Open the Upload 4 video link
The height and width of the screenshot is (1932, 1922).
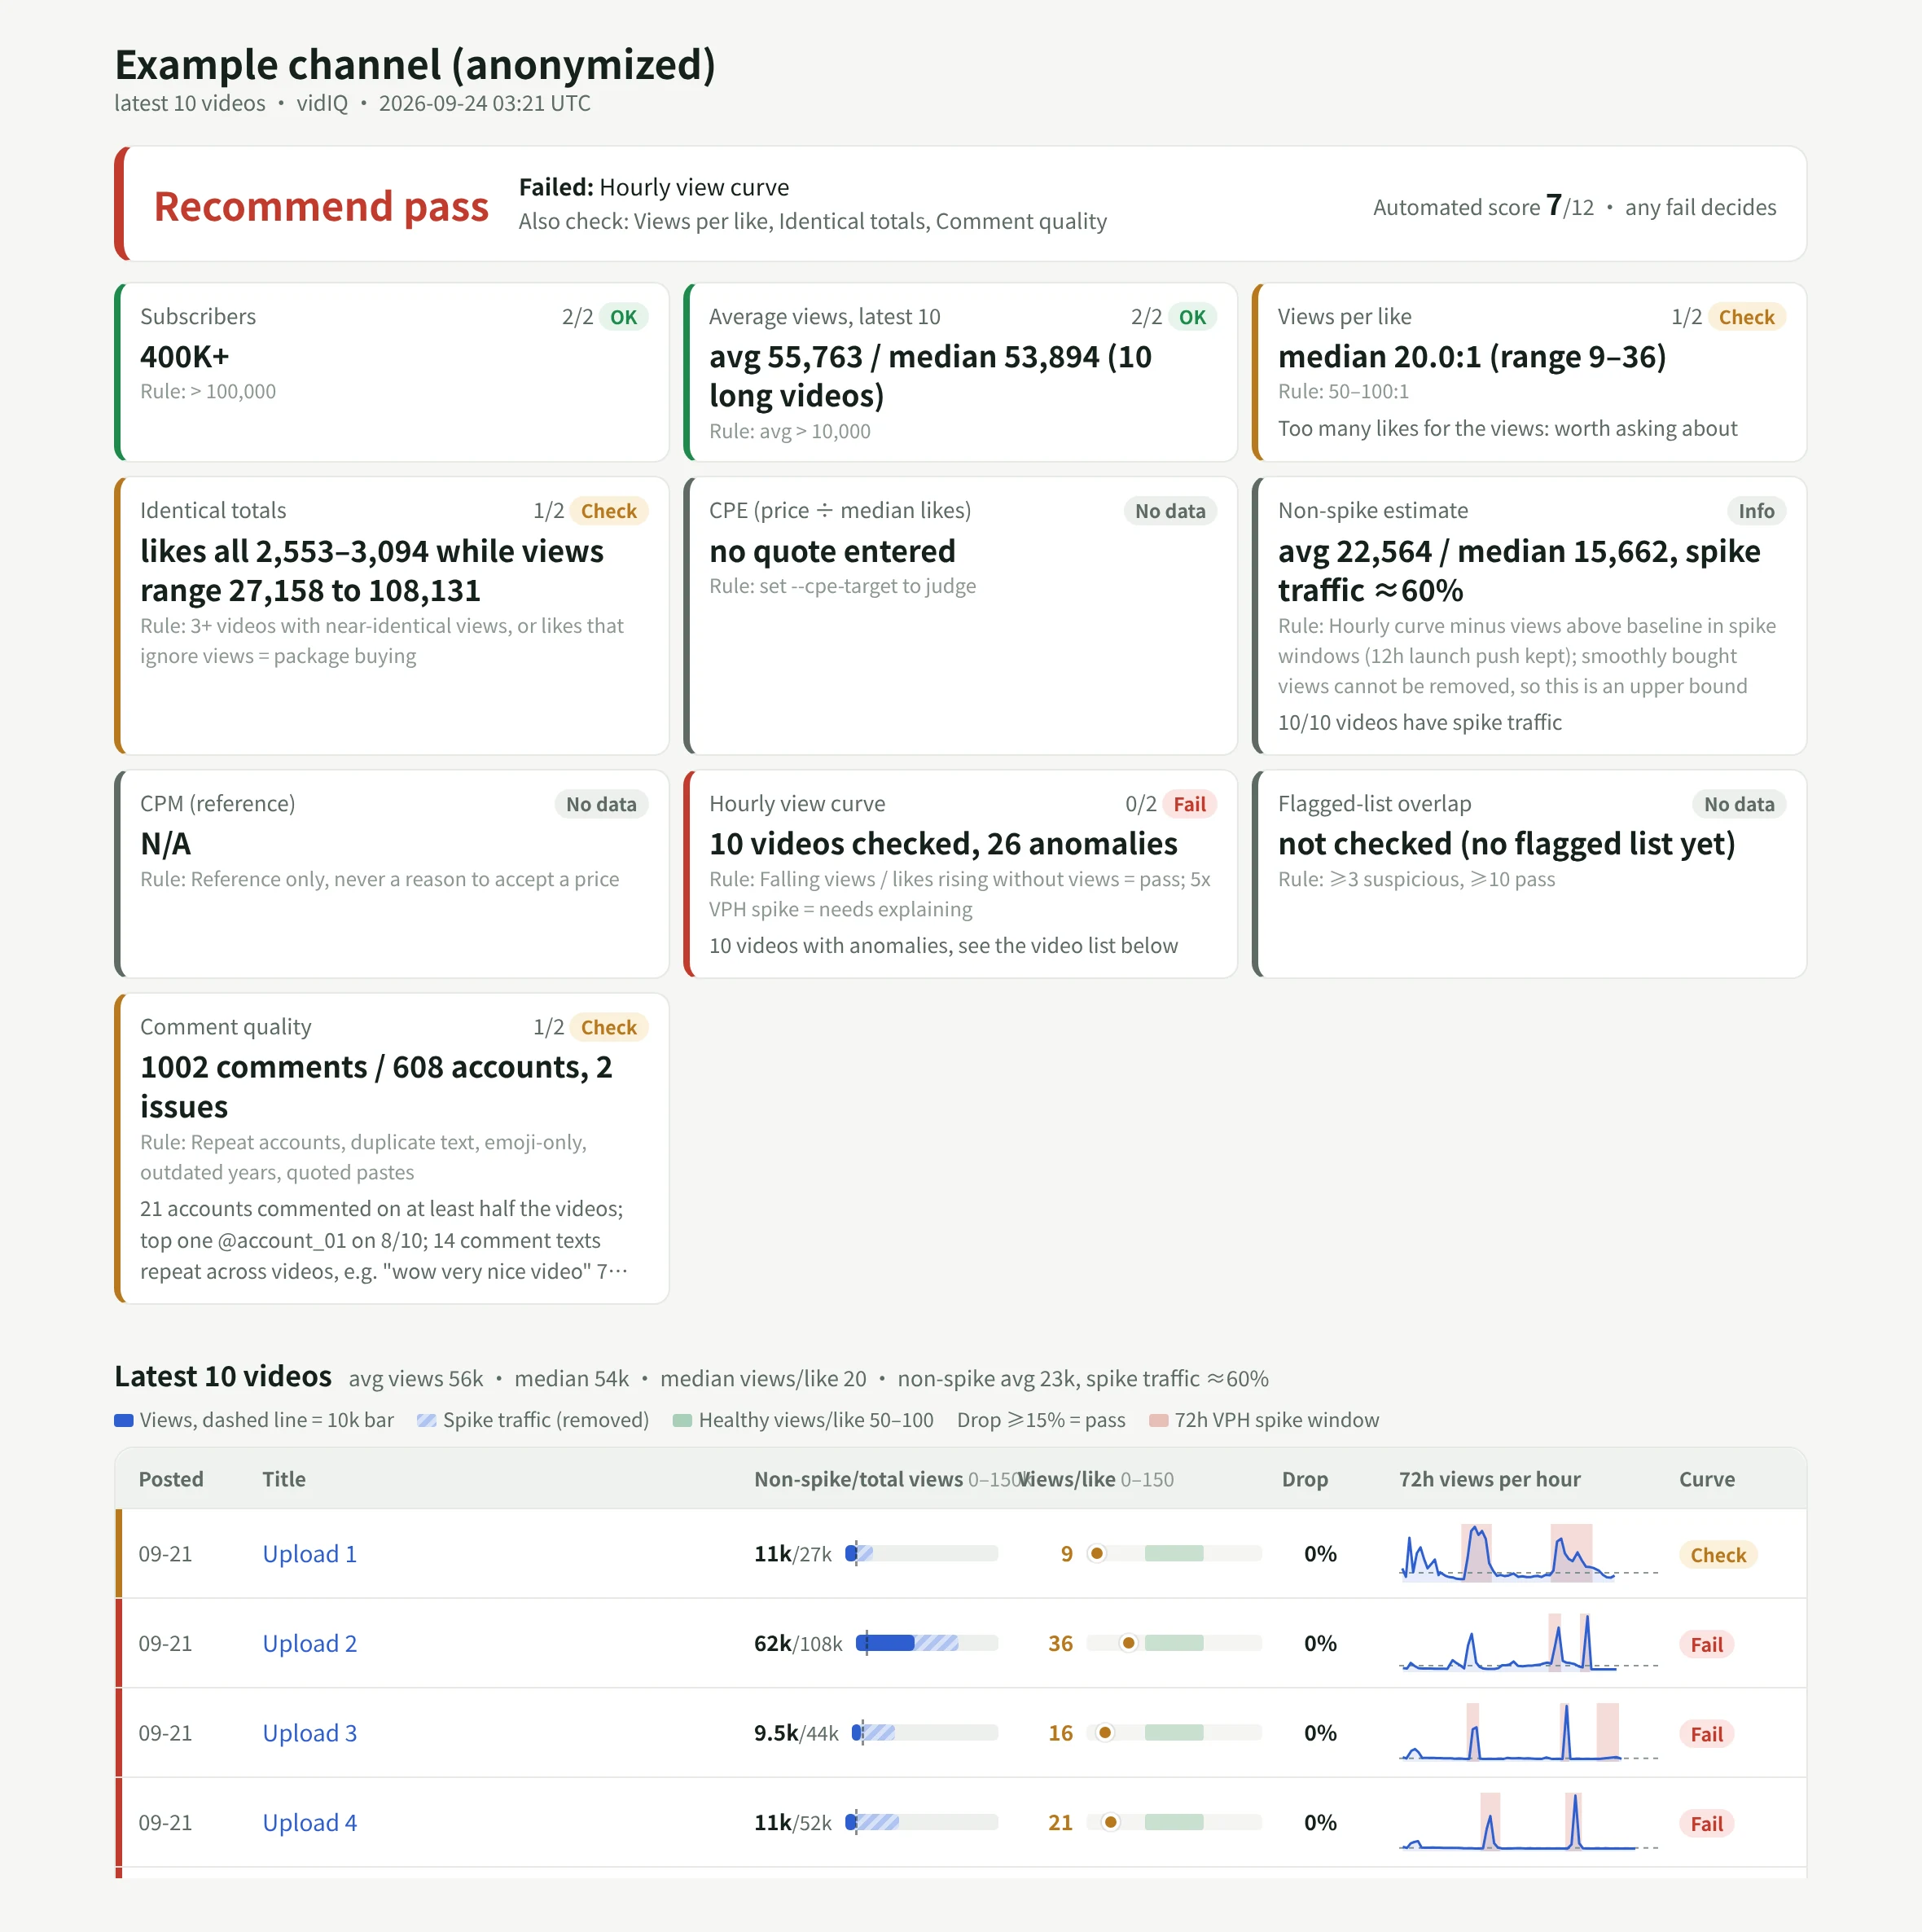click(x=309, y=1823)
